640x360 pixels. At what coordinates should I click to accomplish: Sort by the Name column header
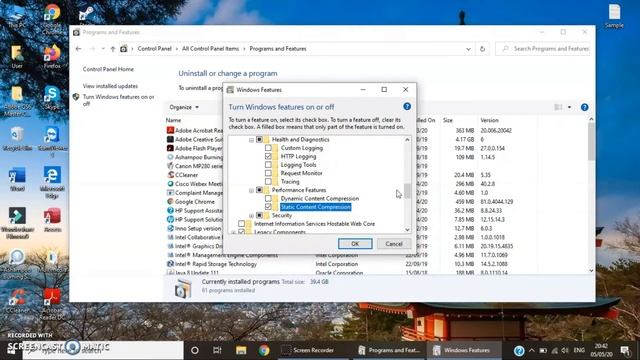point(173,120)
